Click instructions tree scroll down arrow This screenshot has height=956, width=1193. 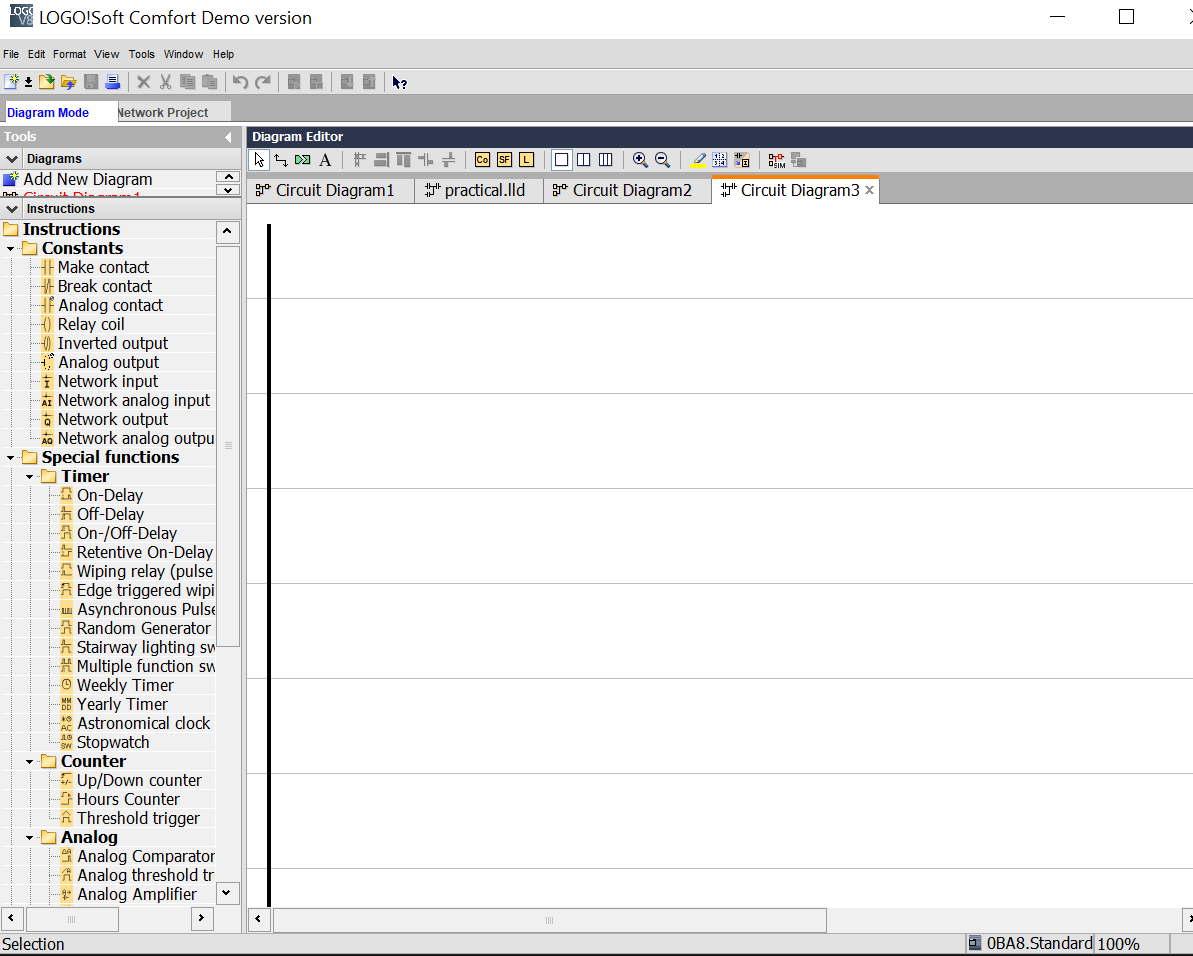click(x=227, y=892)
